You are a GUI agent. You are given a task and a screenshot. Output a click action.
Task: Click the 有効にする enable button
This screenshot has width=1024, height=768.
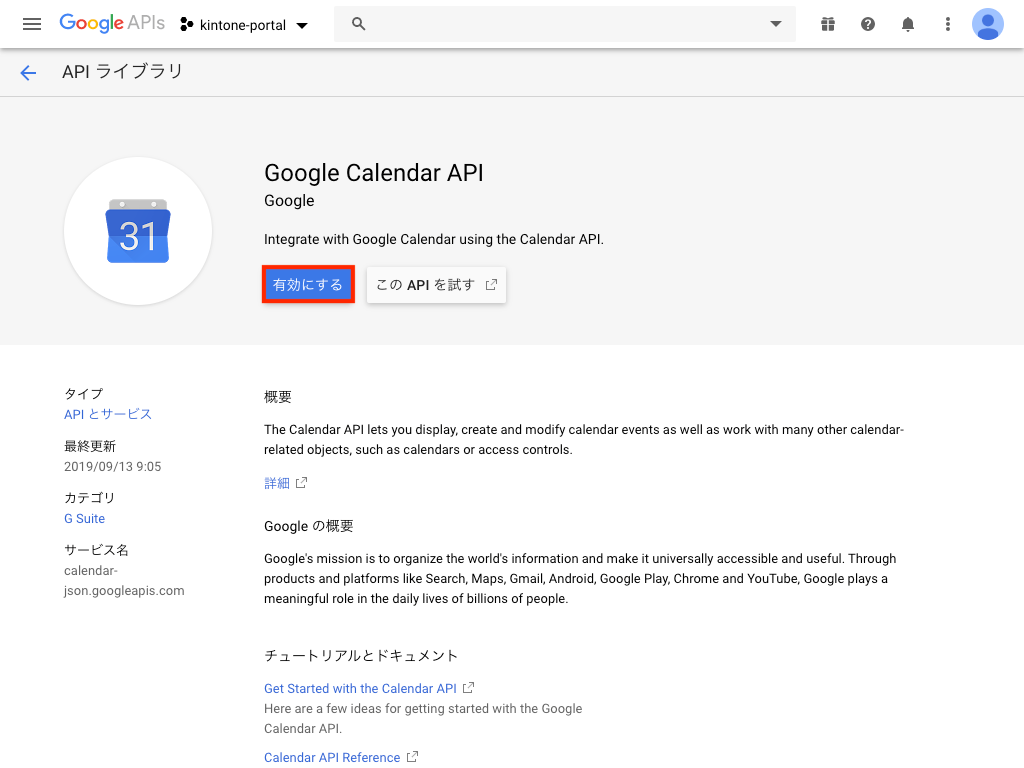click(x=308, y=285)
